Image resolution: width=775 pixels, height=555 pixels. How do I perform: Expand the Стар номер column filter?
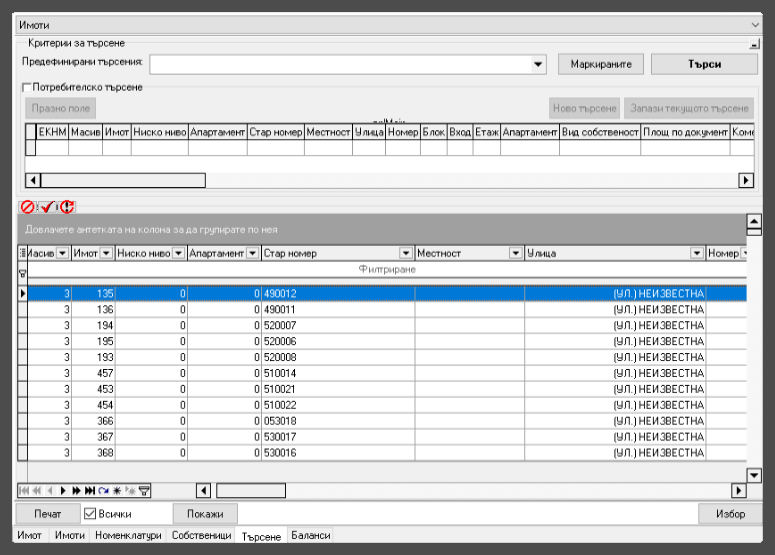coord(405,254)
